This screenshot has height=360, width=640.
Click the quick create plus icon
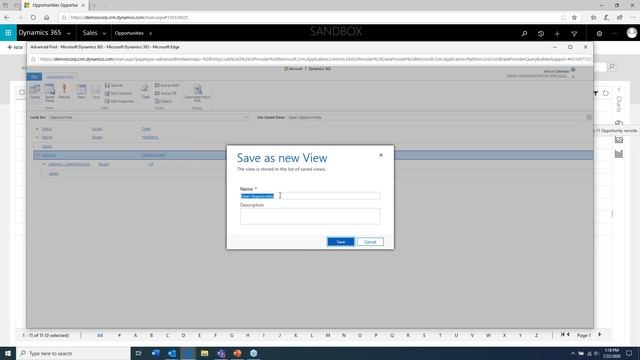pos(557,33)
